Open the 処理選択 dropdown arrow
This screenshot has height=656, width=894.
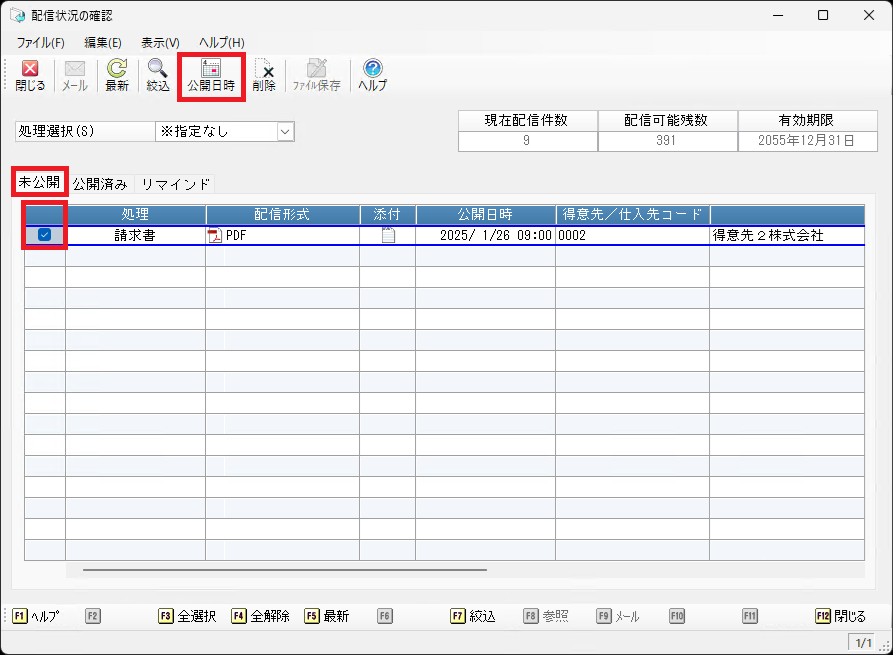coord(285,132)
